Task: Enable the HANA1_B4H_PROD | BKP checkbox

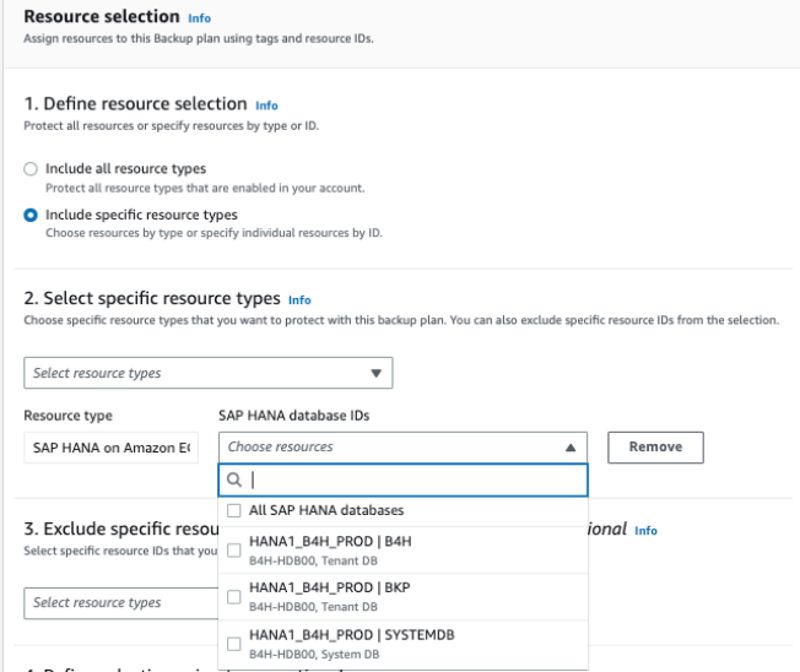Action: tap(234, 597)
